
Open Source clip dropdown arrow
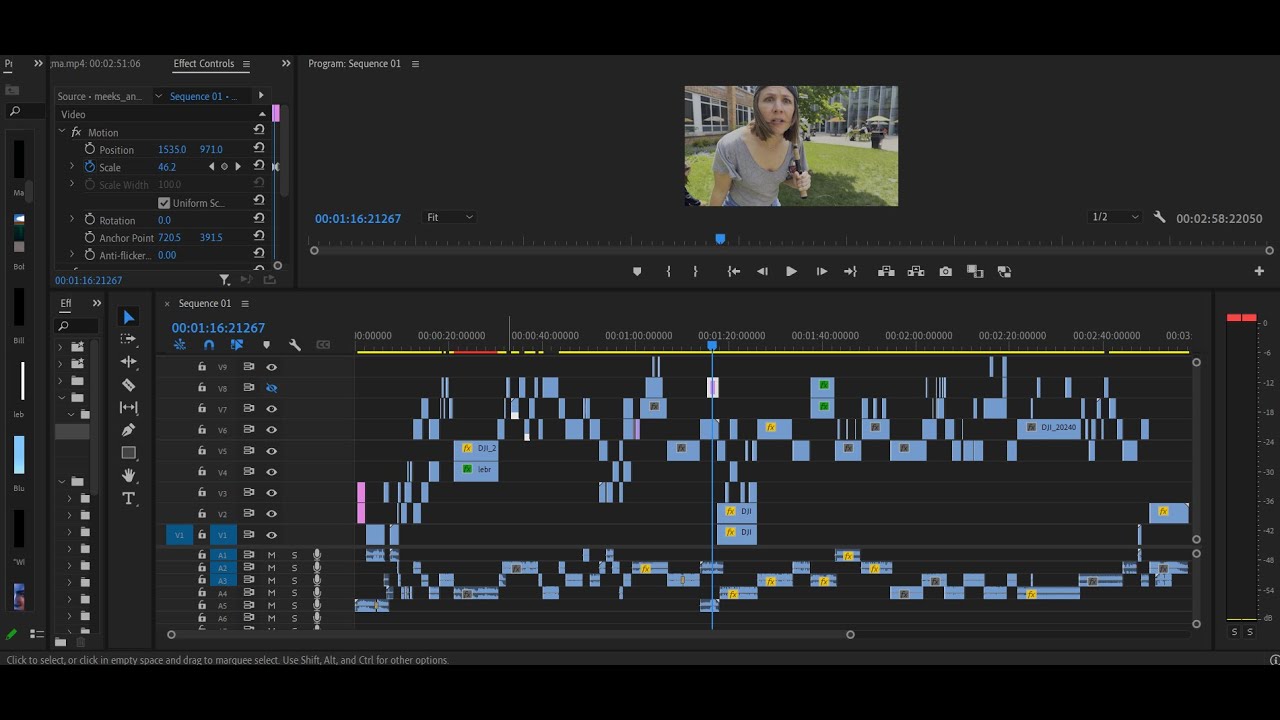point(158,96)
